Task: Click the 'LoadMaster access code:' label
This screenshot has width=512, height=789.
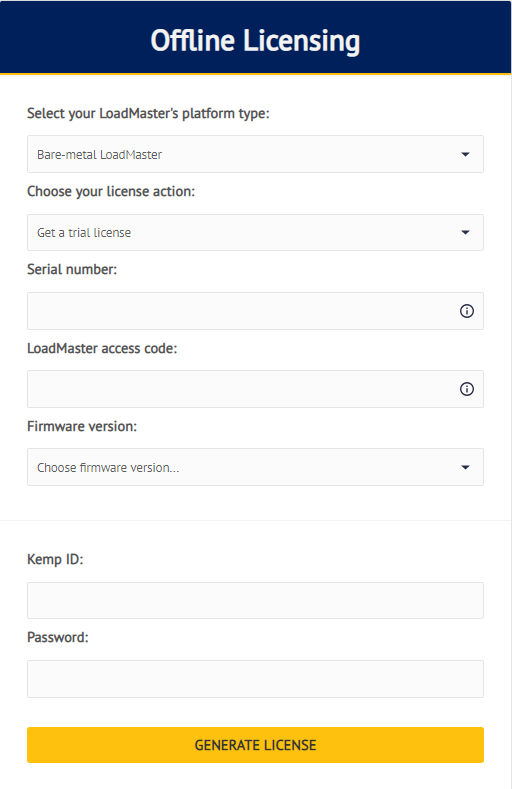Action: 102,348
